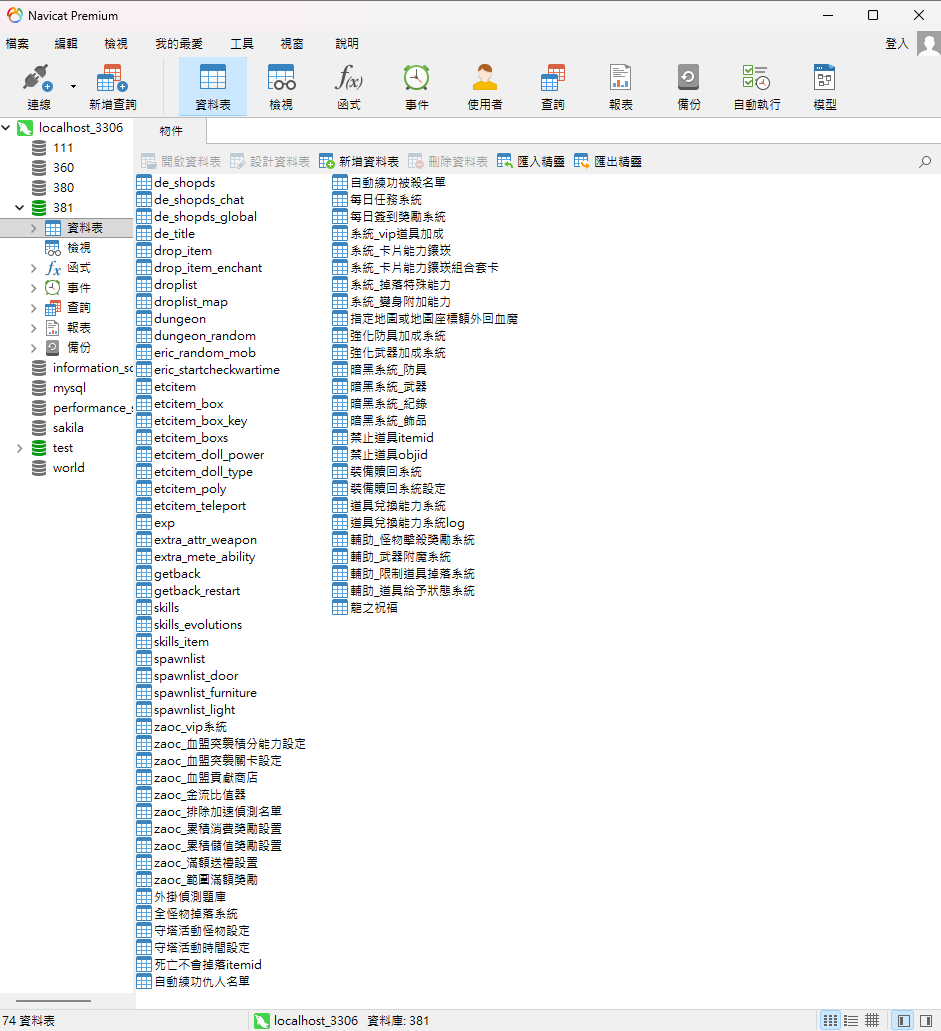Open the 模型 model toolbar icon
This screenshot has width=941, height=1031.
[825, 87]
